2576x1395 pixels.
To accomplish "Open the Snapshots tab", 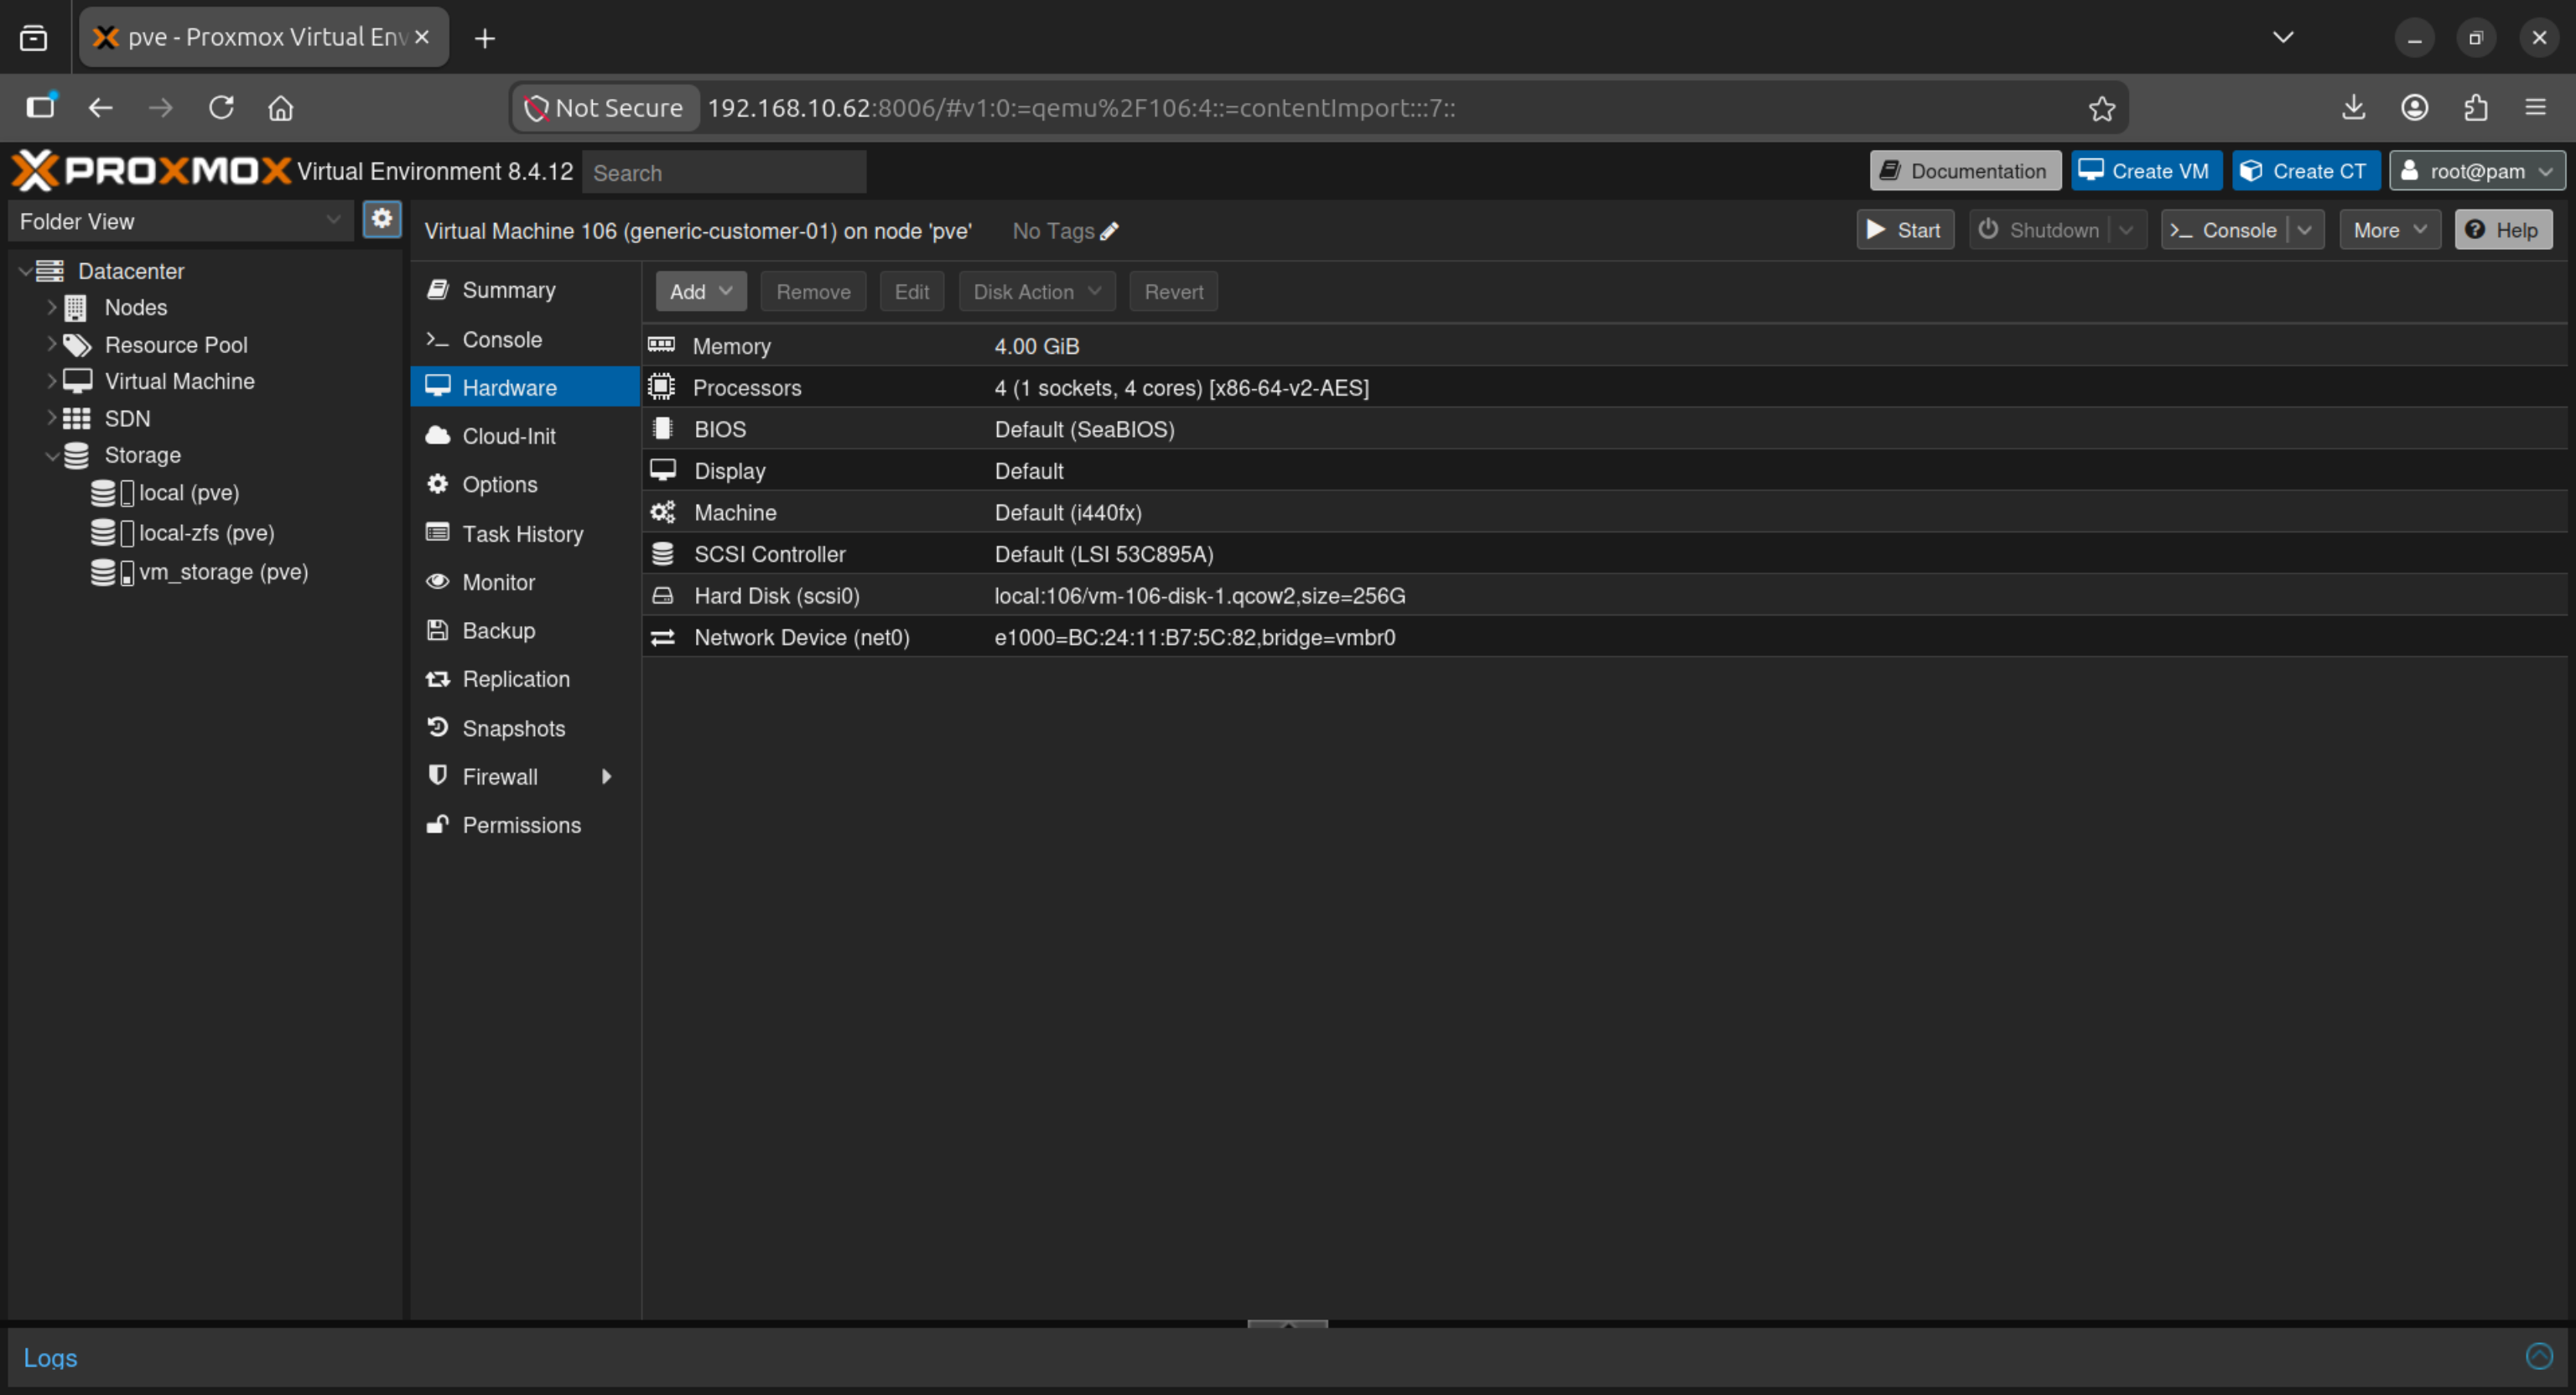I will [x=524, y=728].
